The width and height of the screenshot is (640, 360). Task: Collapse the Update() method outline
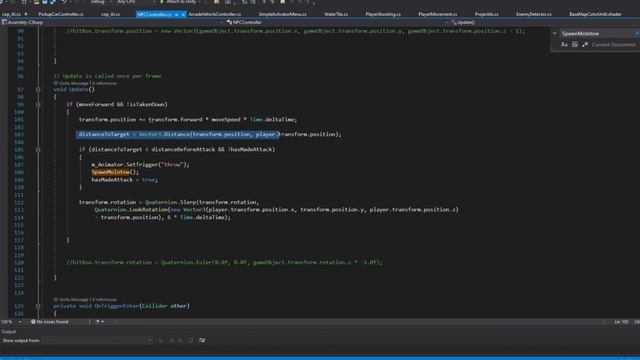point(38,89)
